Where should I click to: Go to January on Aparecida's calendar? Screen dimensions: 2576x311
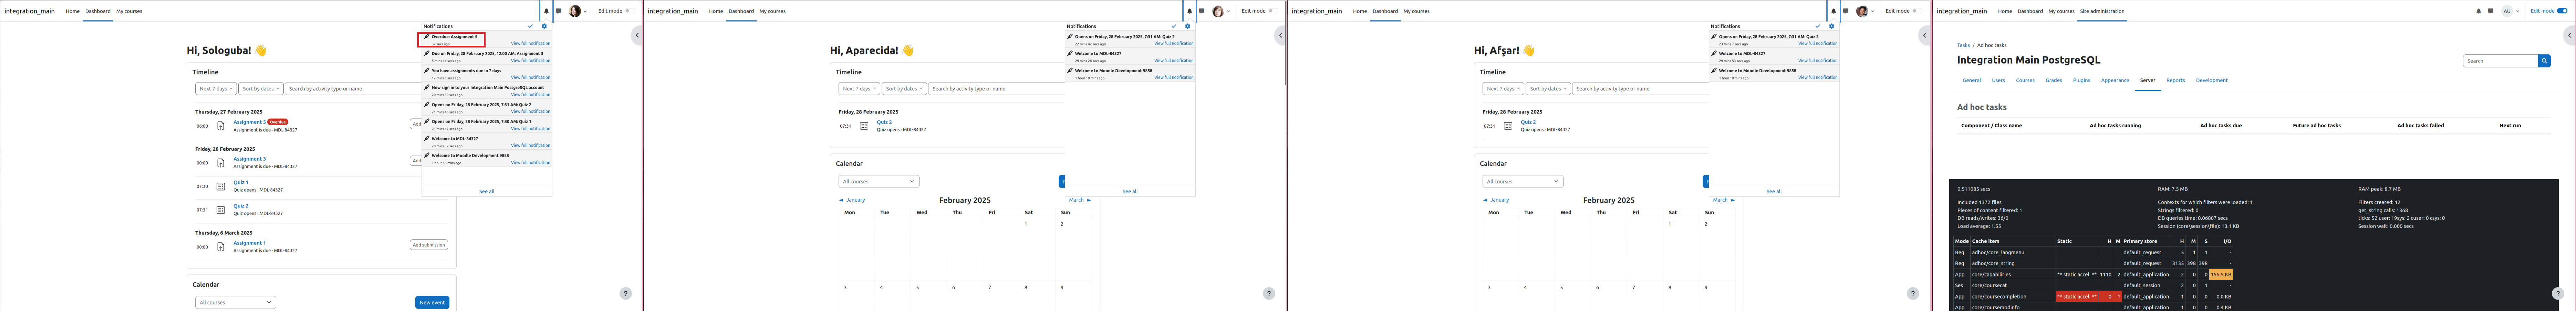[x=852, y=200]
